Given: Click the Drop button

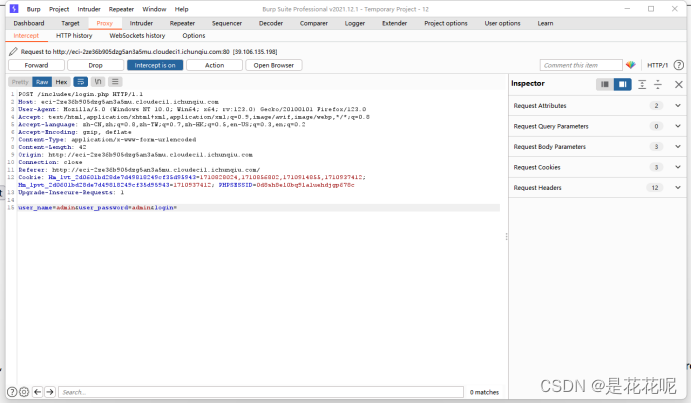Looking at the screenshot, I should (x=95, y=65).
